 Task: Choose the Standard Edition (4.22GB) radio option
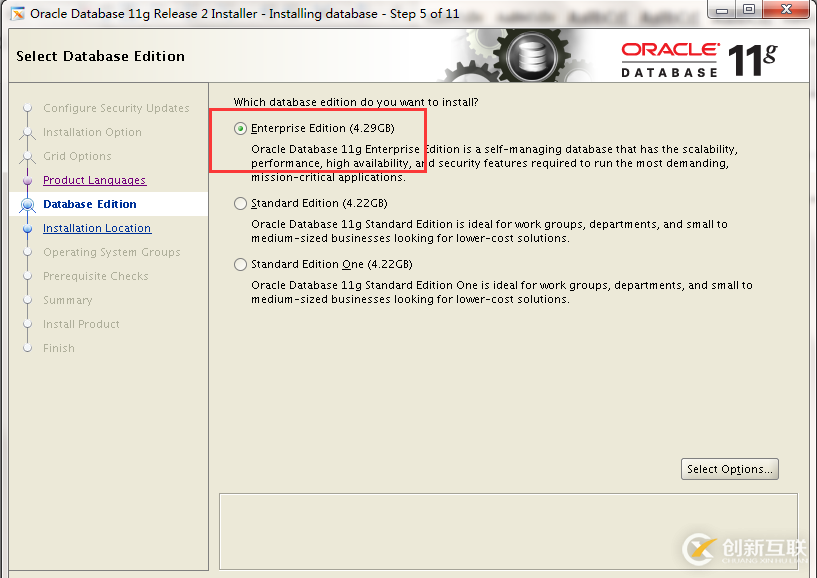click(x=240, y=204)
